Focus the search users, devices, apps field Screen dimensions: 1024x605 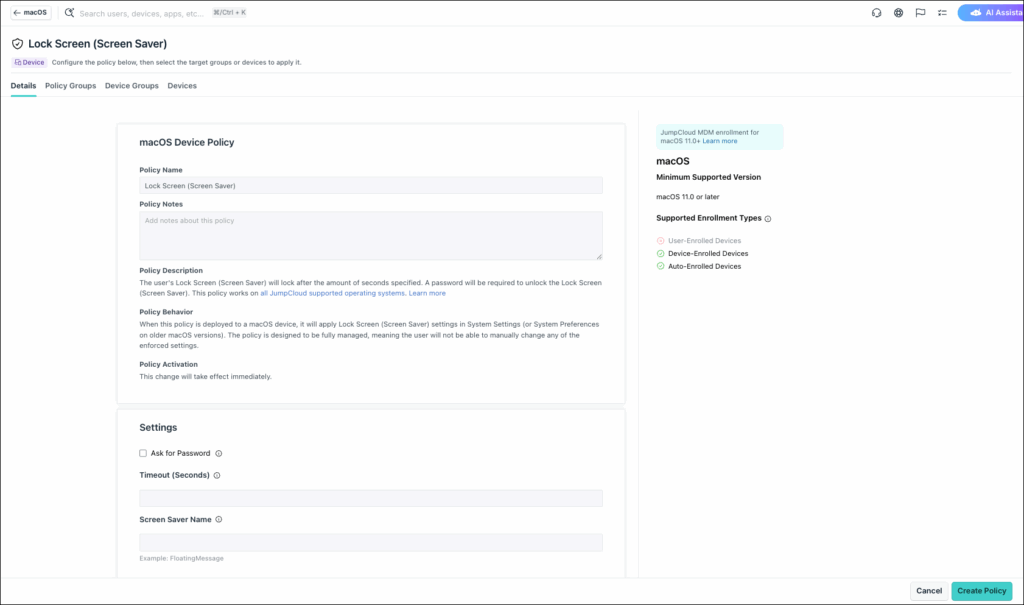(141, 13)
